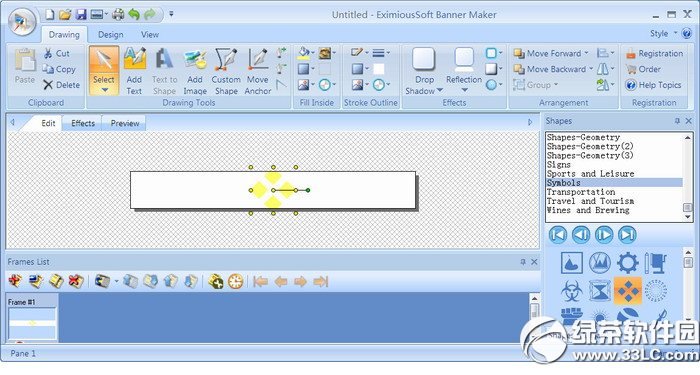Select Travel and Tourism category
The image size is (700, 375).
point(590,201)
